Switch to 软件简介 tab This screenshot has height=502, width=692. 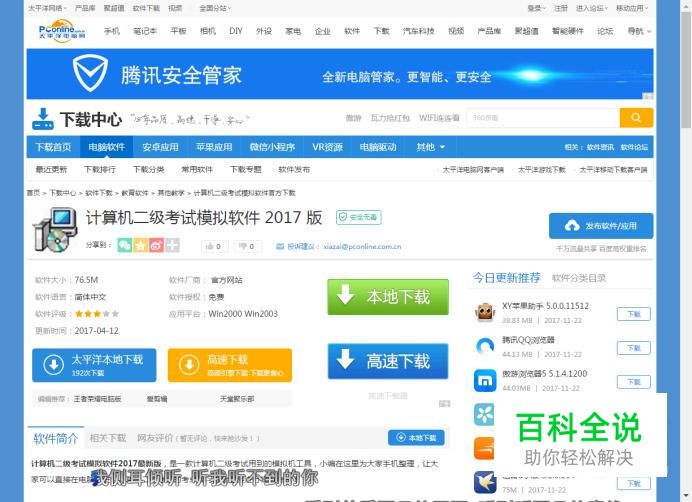coord(56,438)
